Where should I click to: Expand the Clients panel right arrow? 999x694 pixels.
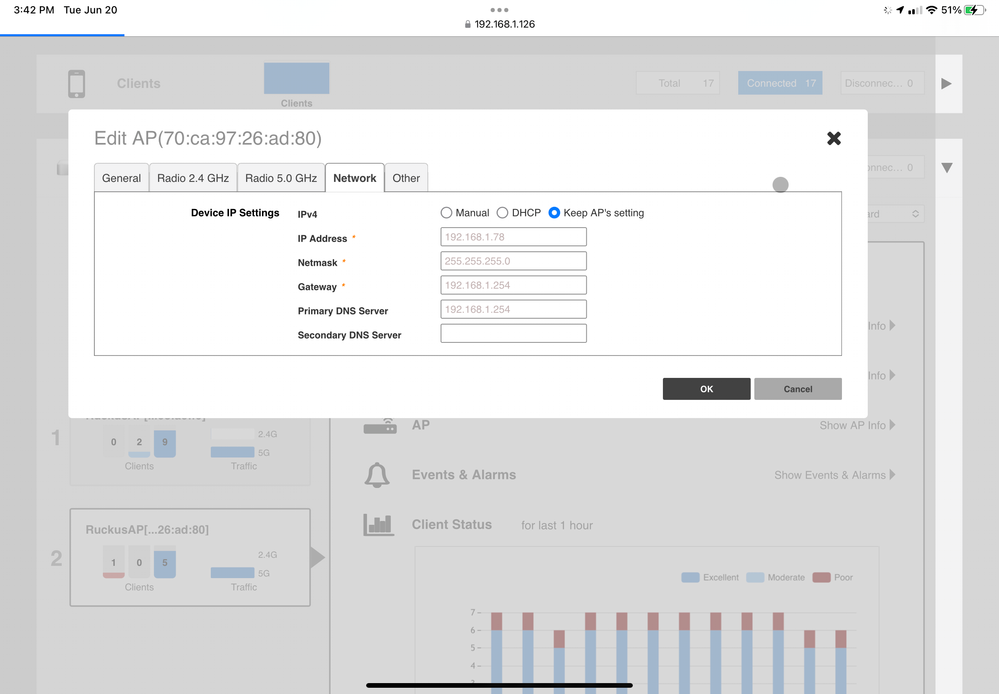click(x=946, y=84)
